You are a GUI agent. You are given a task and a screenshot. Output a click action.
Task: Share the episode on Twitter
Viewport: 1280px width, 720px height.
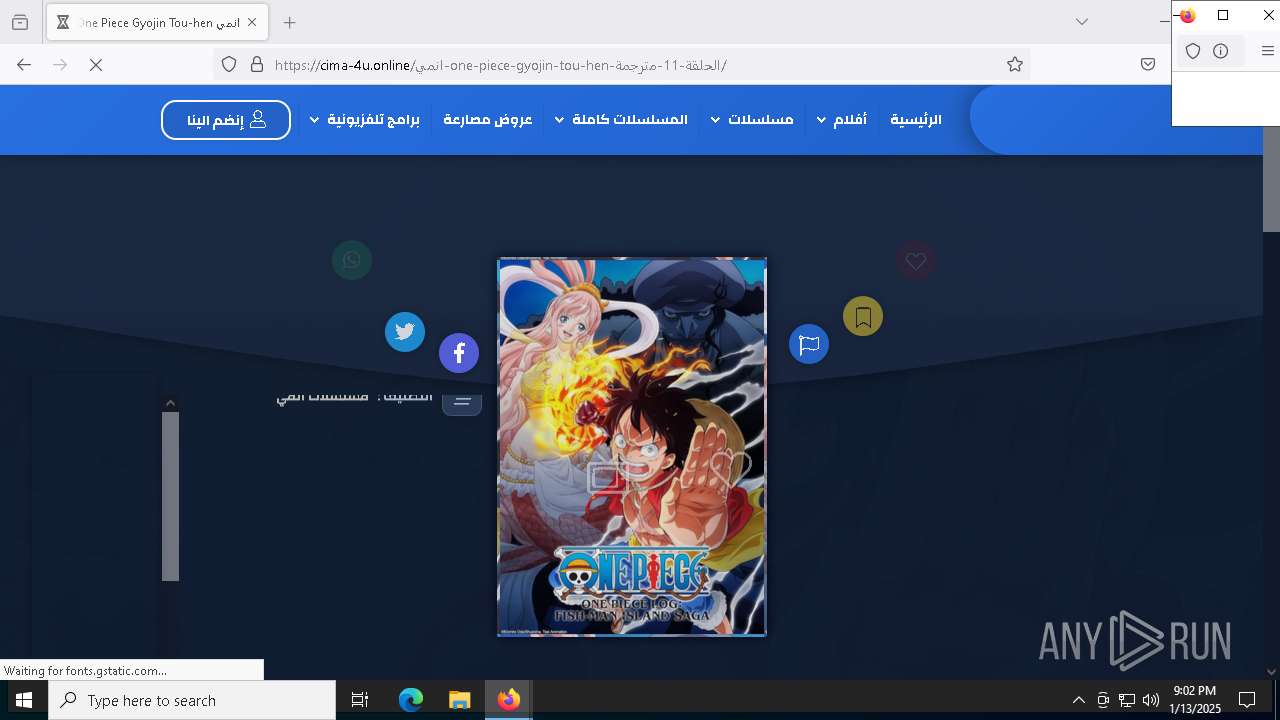[x=405, y=332]
